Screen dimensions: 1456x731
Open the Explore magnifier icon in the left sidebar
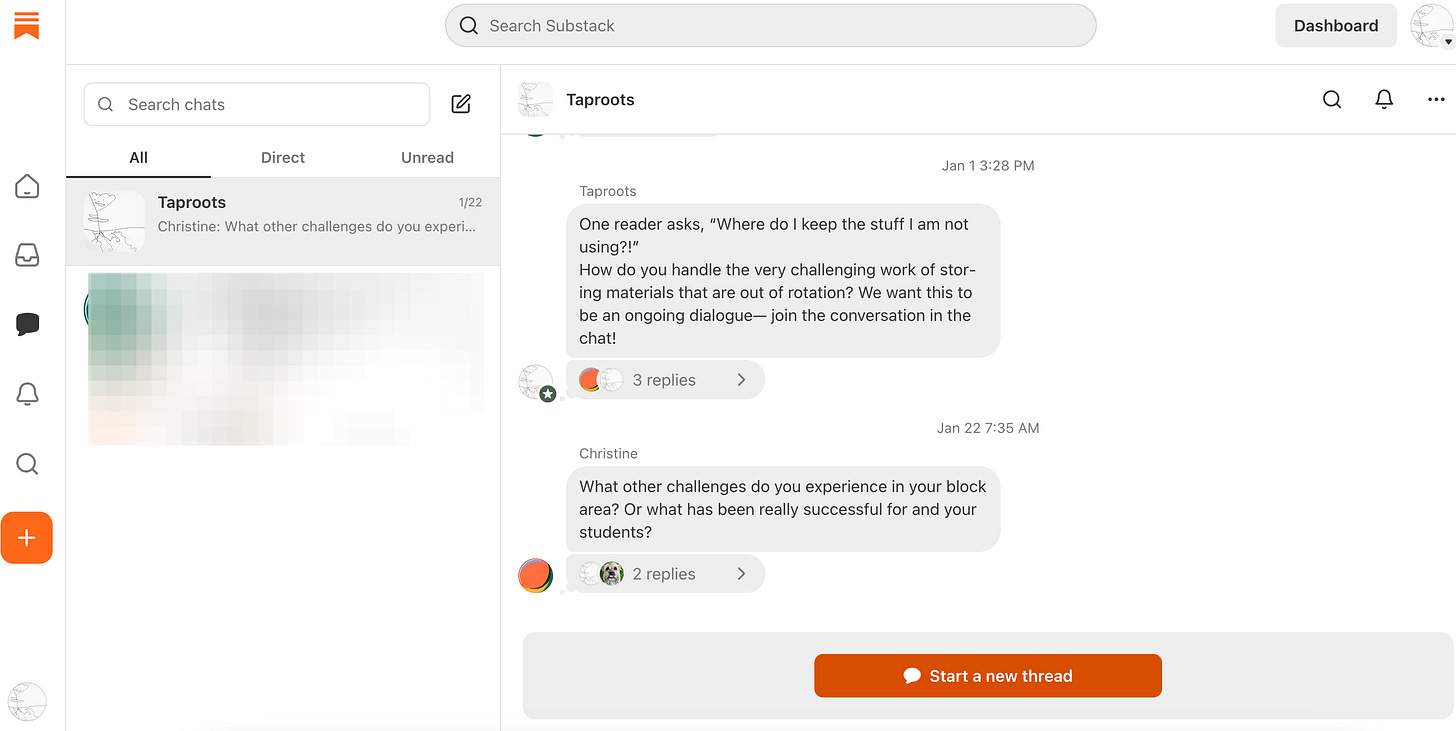[27, 464]
